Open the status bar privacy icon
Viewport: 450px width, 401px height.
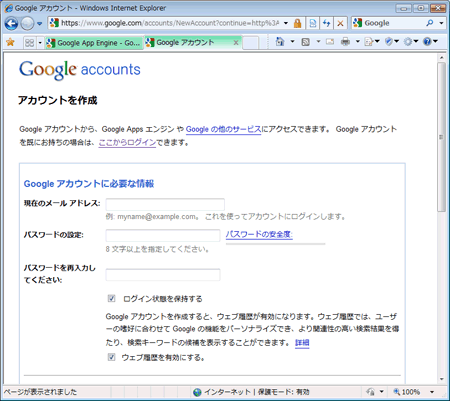pos(371,392)
